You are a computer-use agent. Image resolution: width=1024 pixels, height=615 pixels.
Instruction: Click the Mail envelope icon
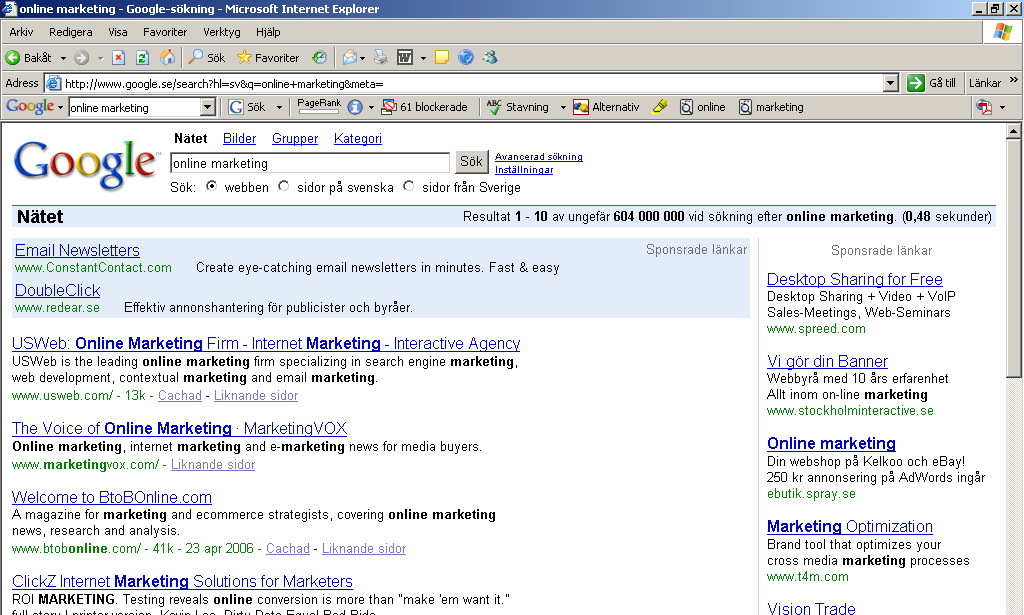(x=350, y=57)
